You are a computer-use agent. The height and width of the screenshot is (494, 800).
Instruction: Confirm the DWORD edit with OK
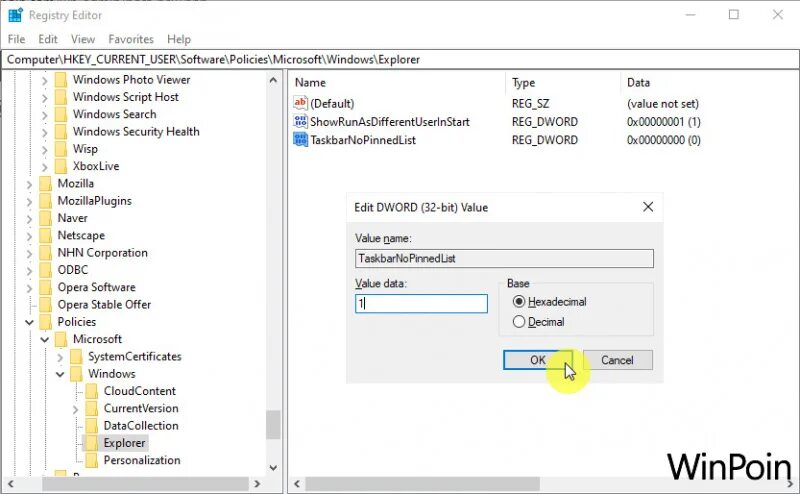click(538, 360)
